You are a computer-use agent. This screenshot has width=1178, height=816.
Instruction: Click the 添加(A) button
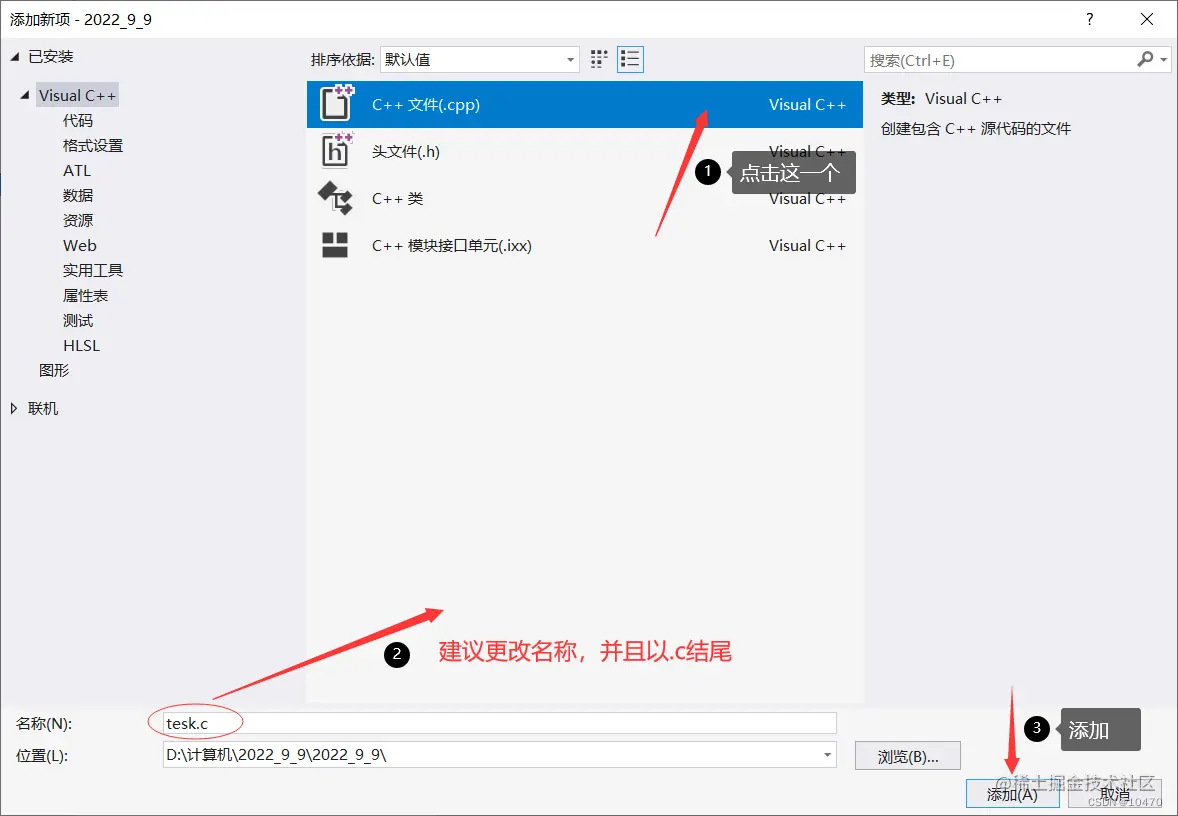pos(1012,793)
